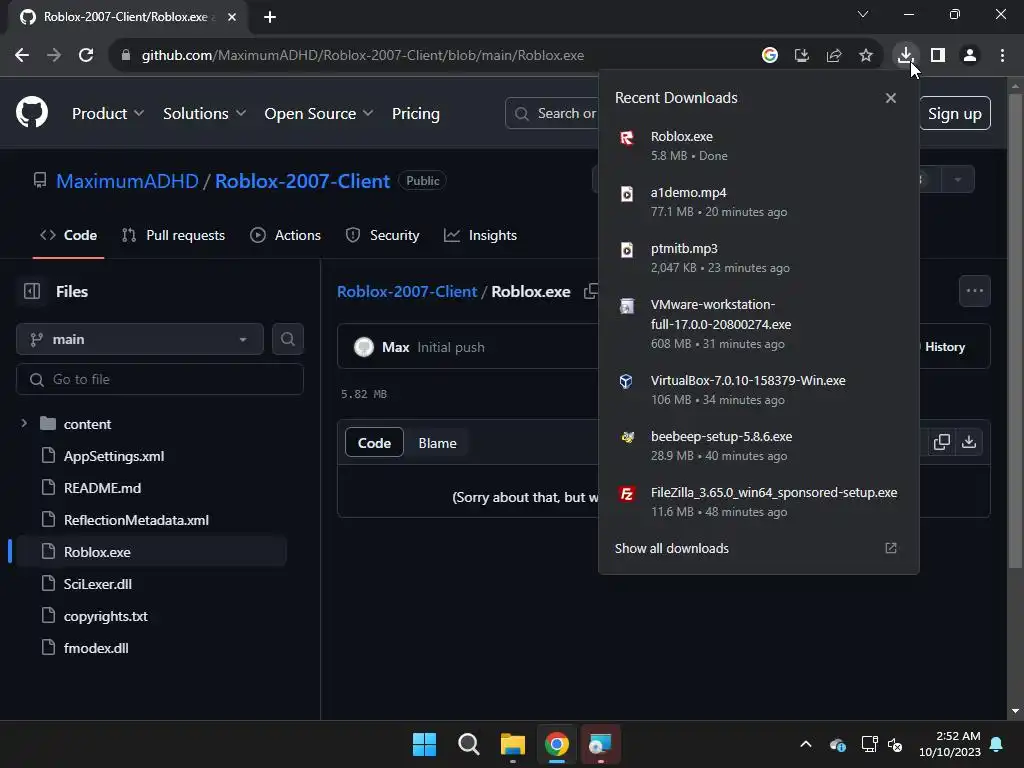The image size is (1024, 768).
Task: Click the Chrome taskbar icon
Action: tap(556, 744)
